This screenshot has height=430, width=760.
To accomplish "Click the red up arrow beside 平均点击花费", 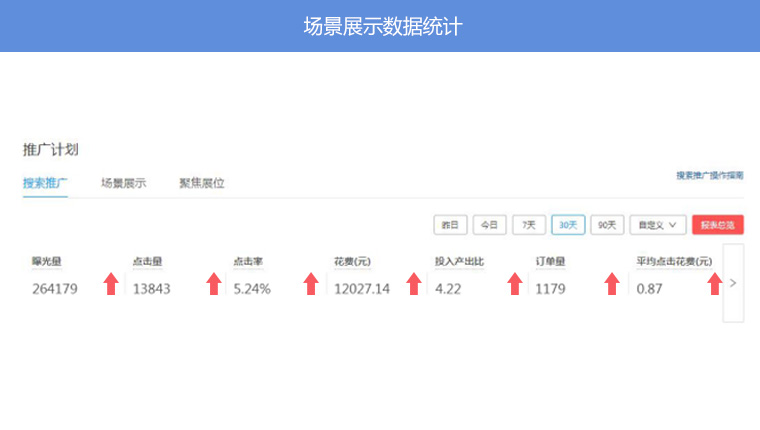I will pos(714,285).
